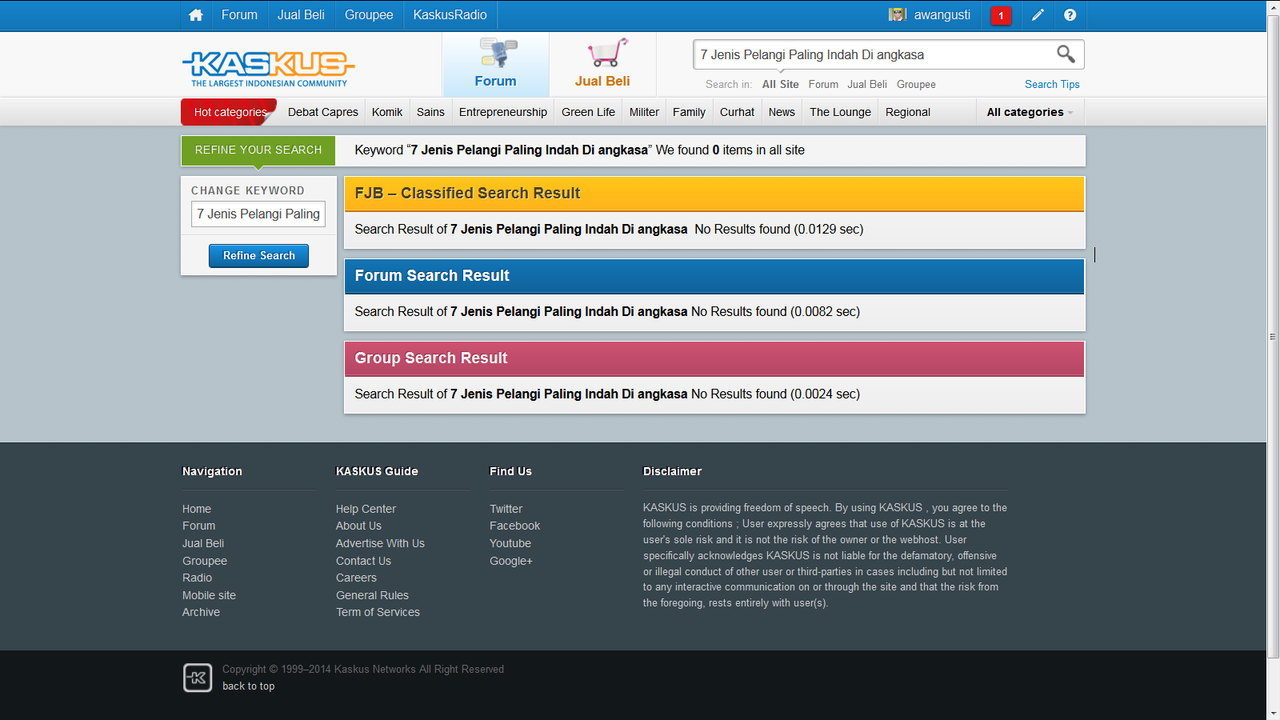The image size is (1280, 720).
Task: Open the Militer category
Action: click(644, 112)
